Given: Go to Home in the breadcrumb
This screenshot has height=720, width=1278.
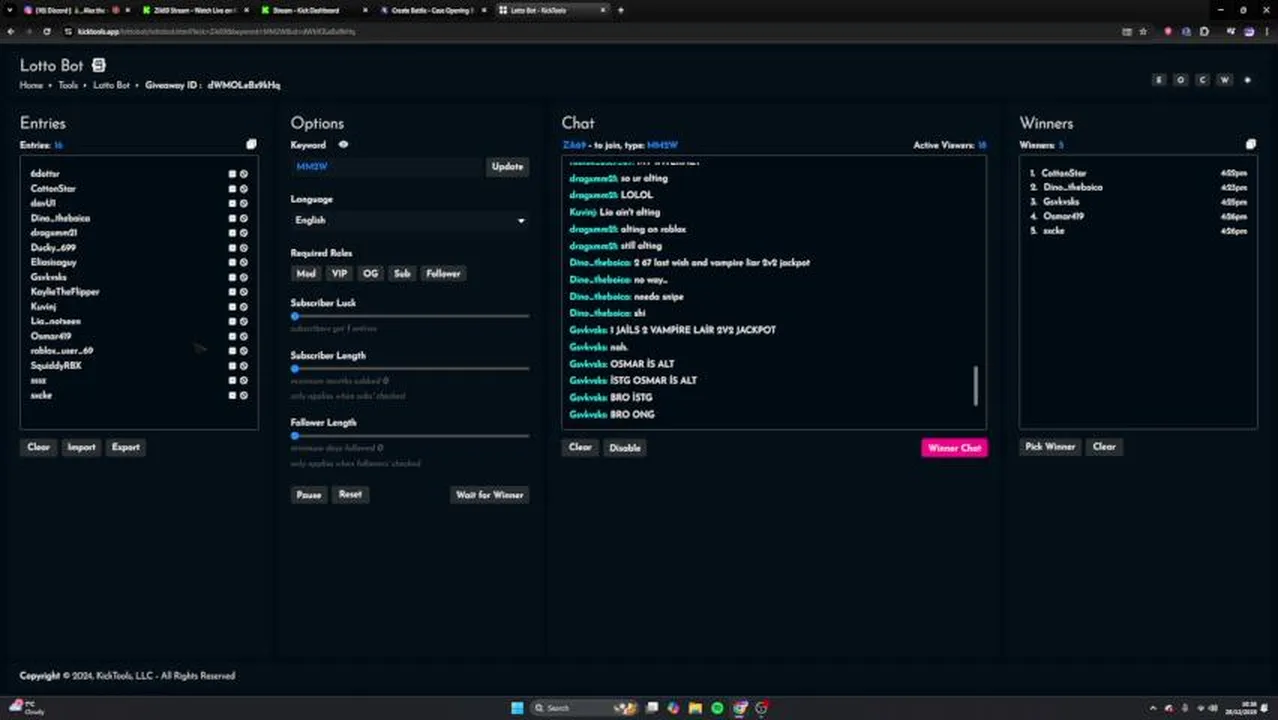Looking at the screenshot, I should pos(31,85).
